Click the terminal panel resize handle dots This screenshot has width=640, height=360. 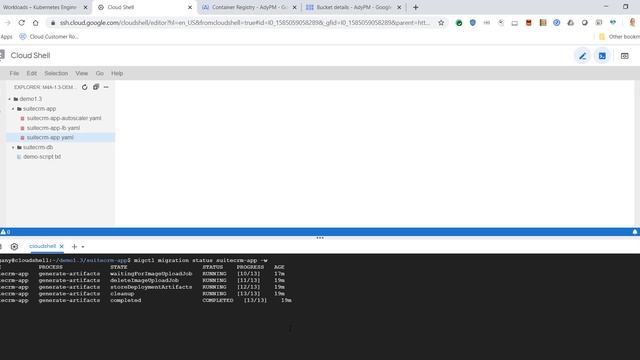point(320,238)
